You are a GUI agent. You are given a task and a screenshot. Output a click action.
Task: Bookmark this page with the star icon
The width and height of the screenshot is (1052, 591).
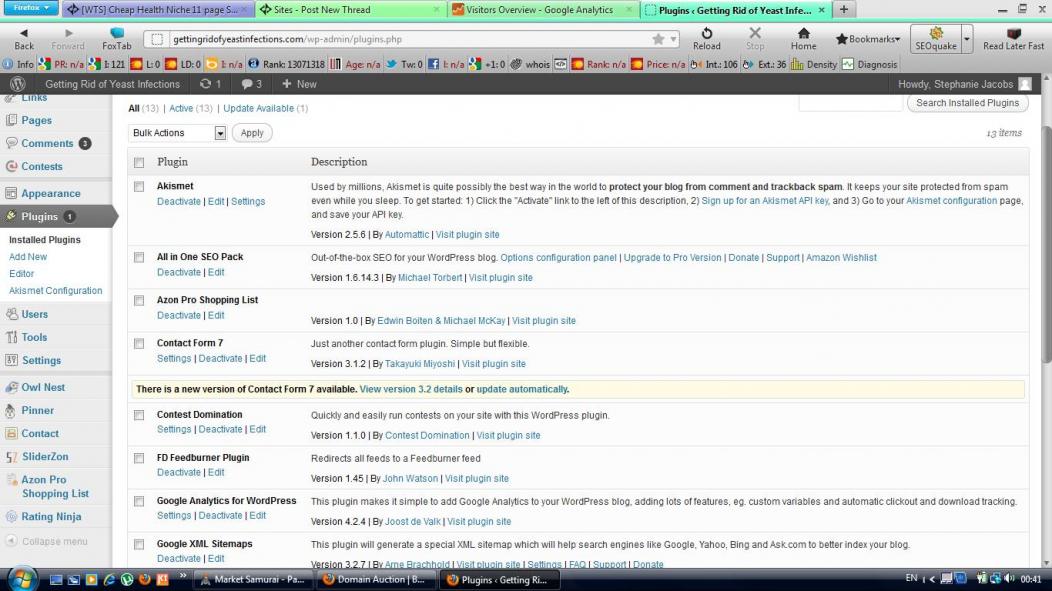click(658, 39)
